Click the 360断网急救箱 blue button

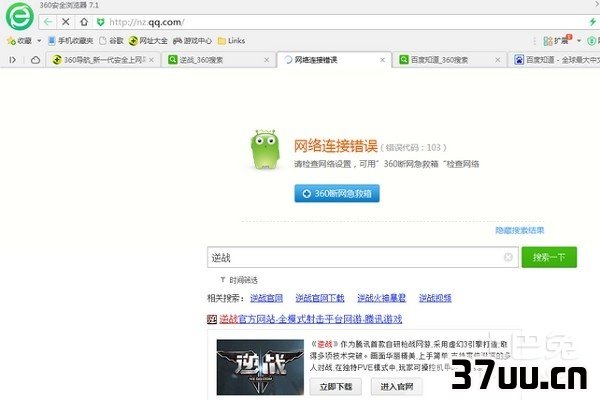click(x=337, y=193)
